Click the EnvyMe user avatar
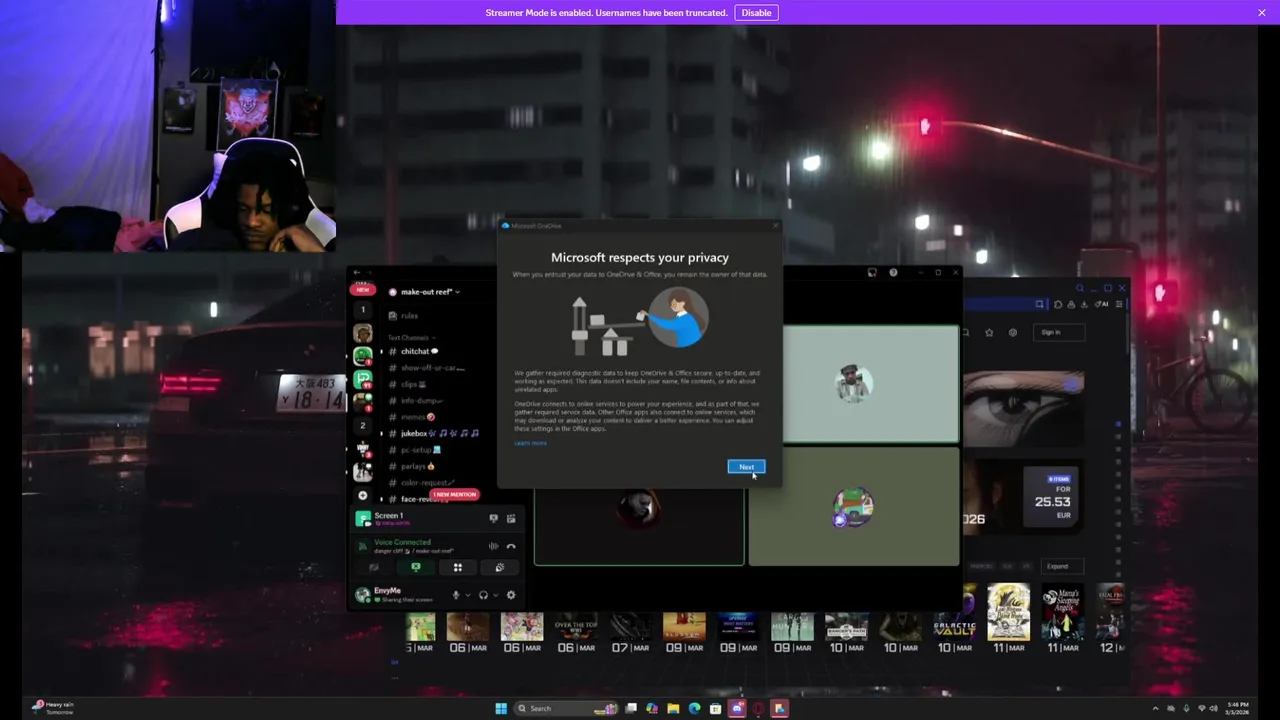The image size is (1280, 720). point(362,595)
